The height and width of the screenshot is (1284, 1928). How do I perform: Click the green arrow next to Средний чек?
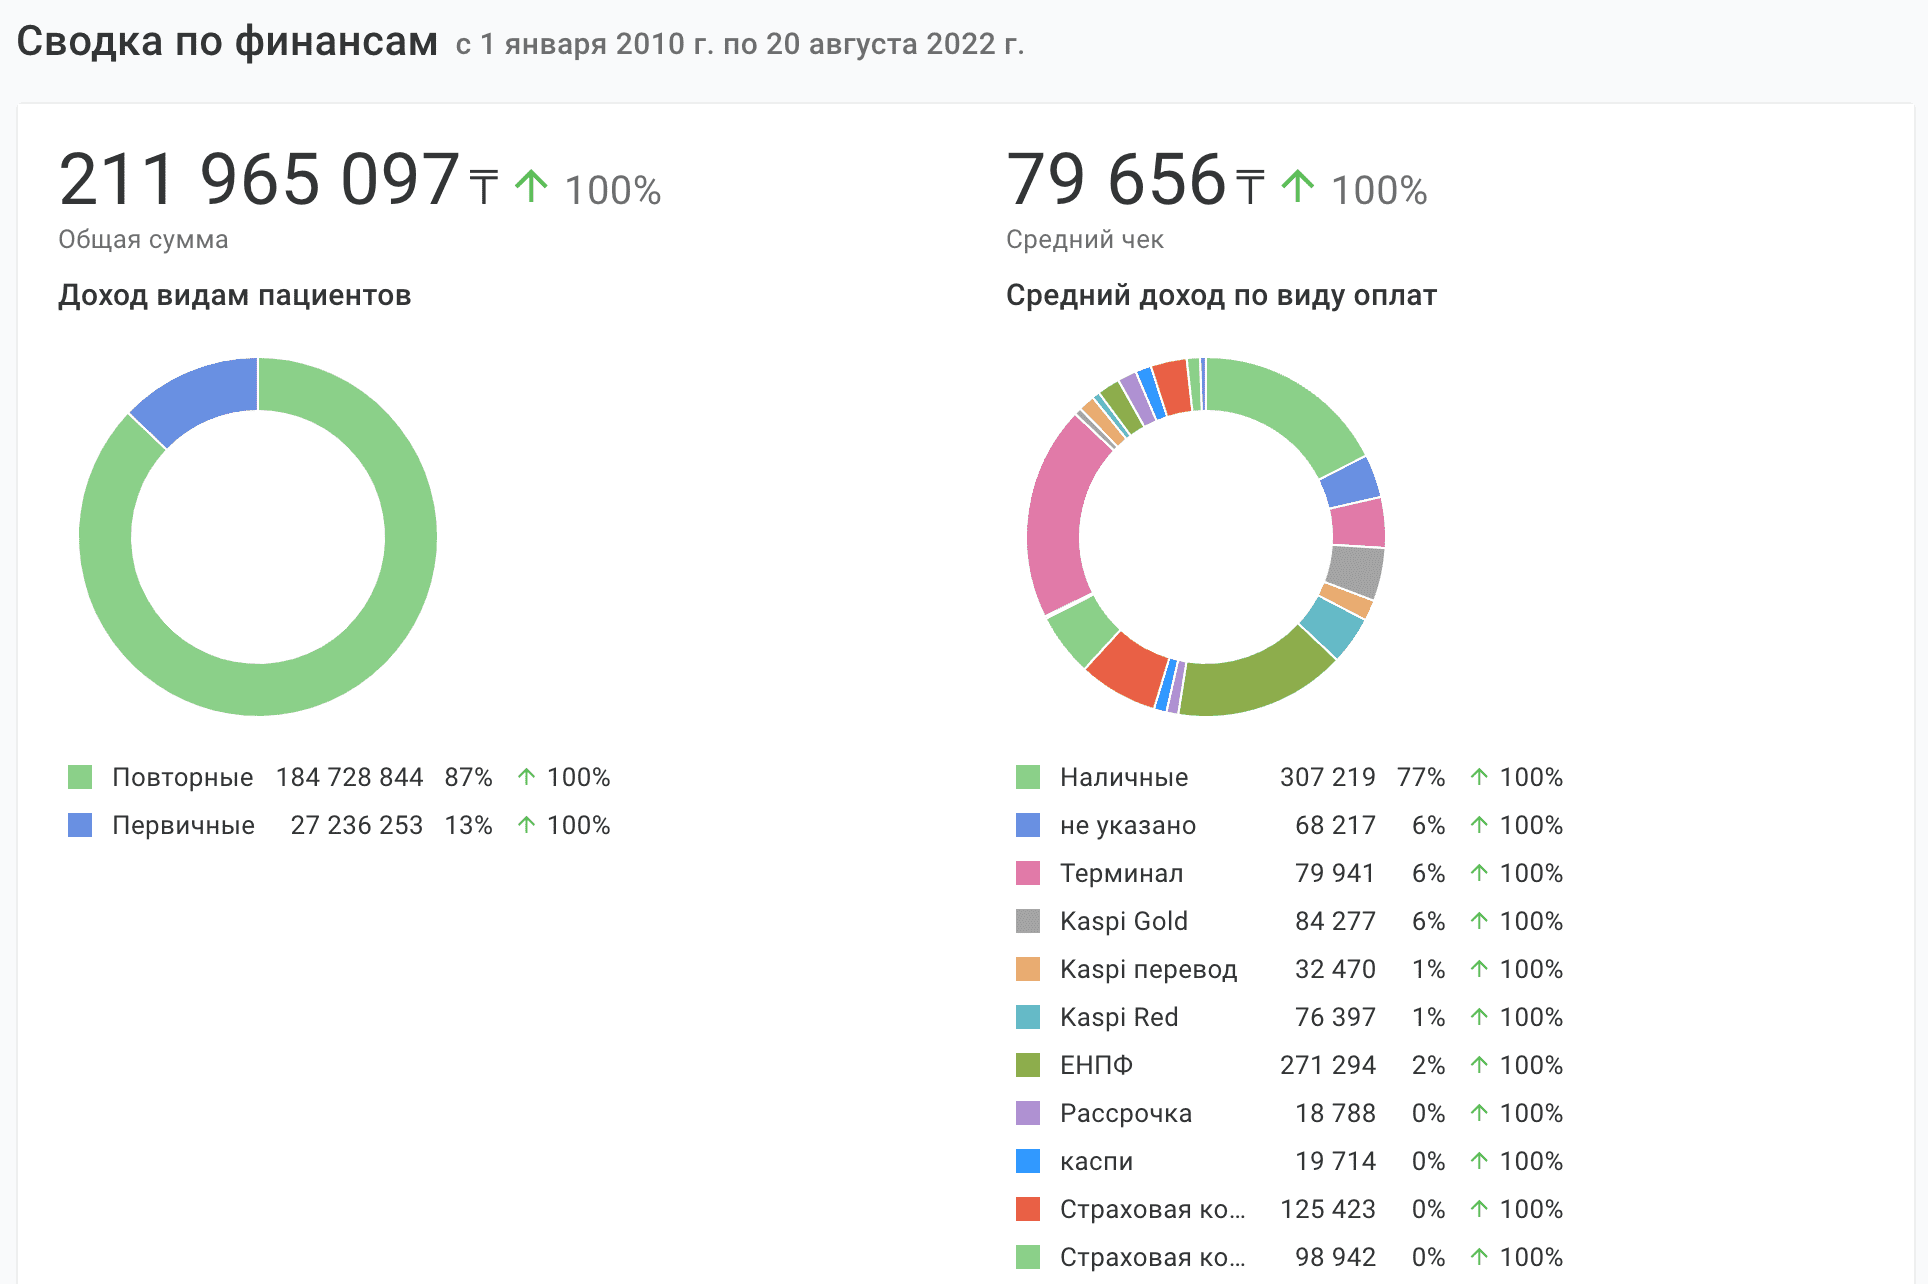[1297, 186]
